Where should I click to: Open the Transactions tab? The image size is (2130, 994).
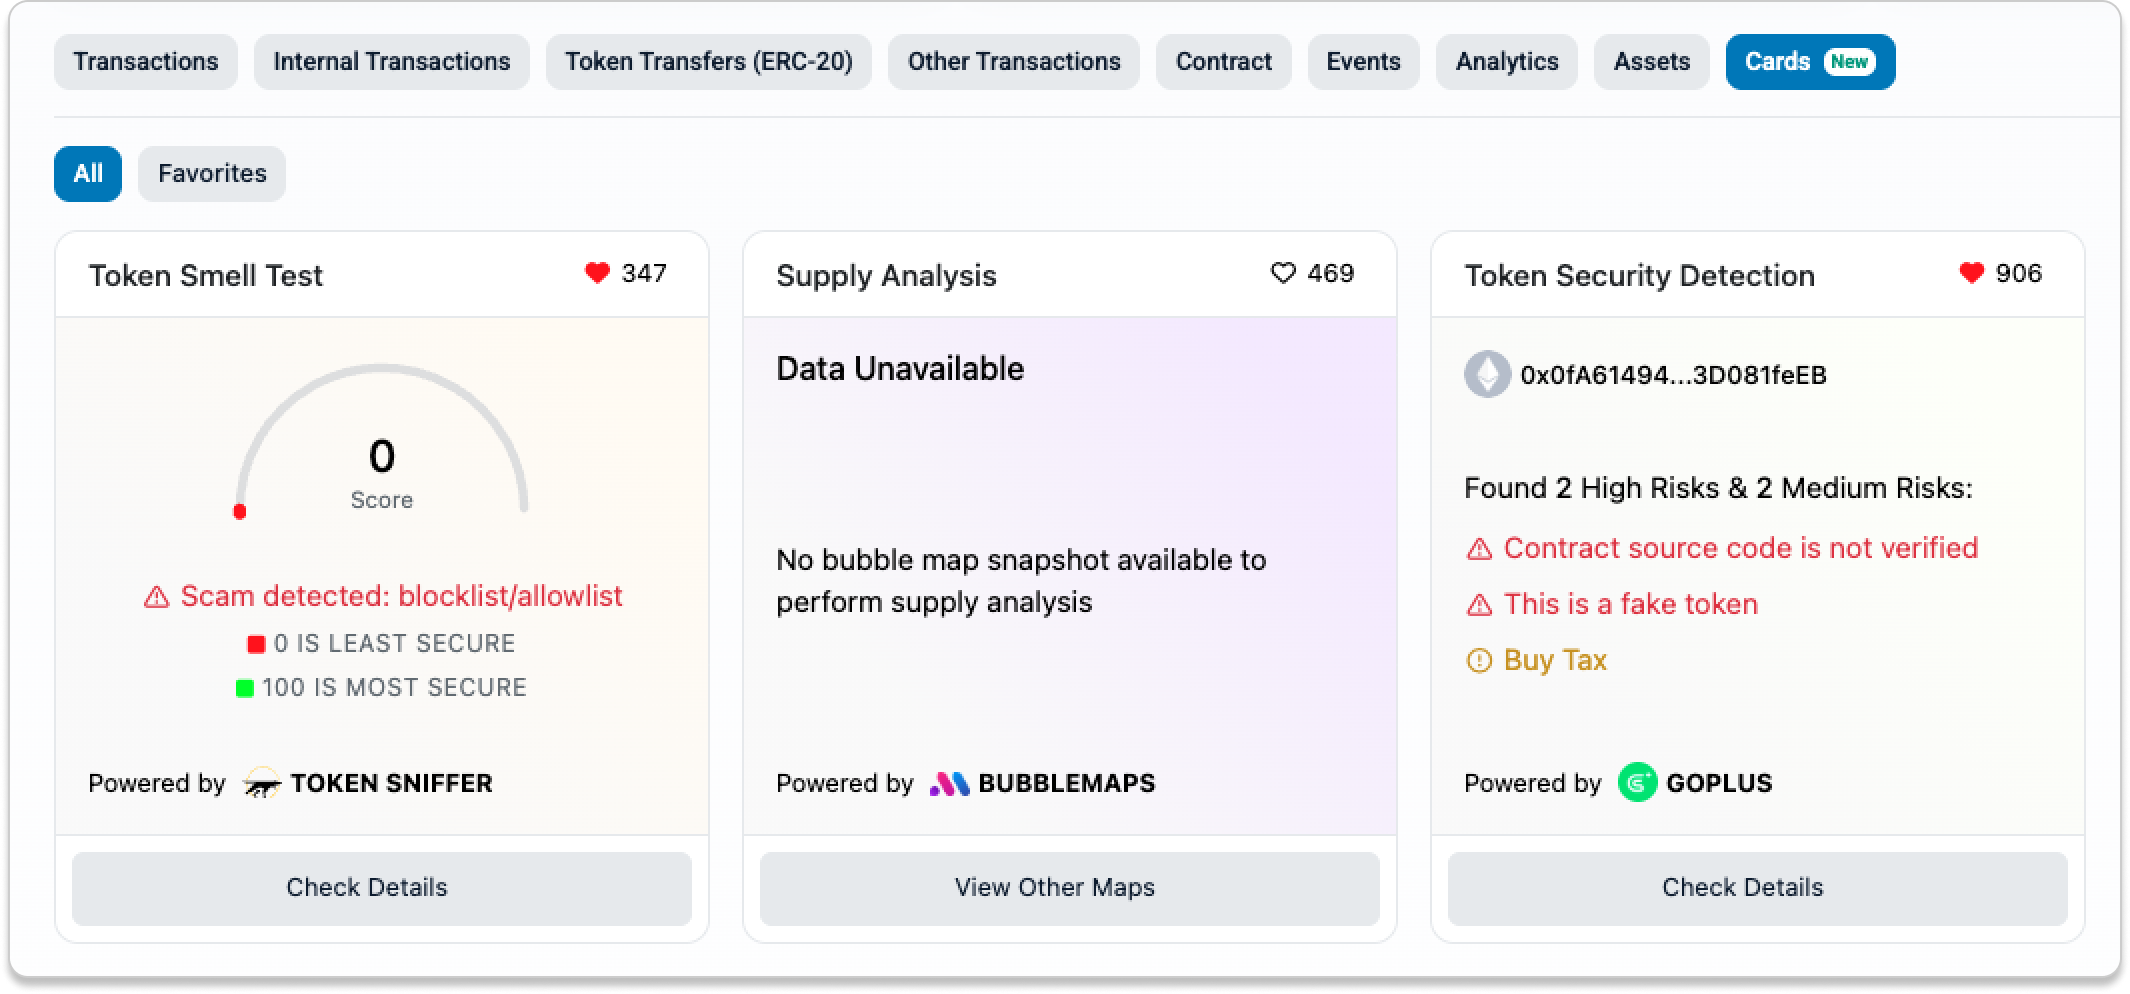(146, 62)
